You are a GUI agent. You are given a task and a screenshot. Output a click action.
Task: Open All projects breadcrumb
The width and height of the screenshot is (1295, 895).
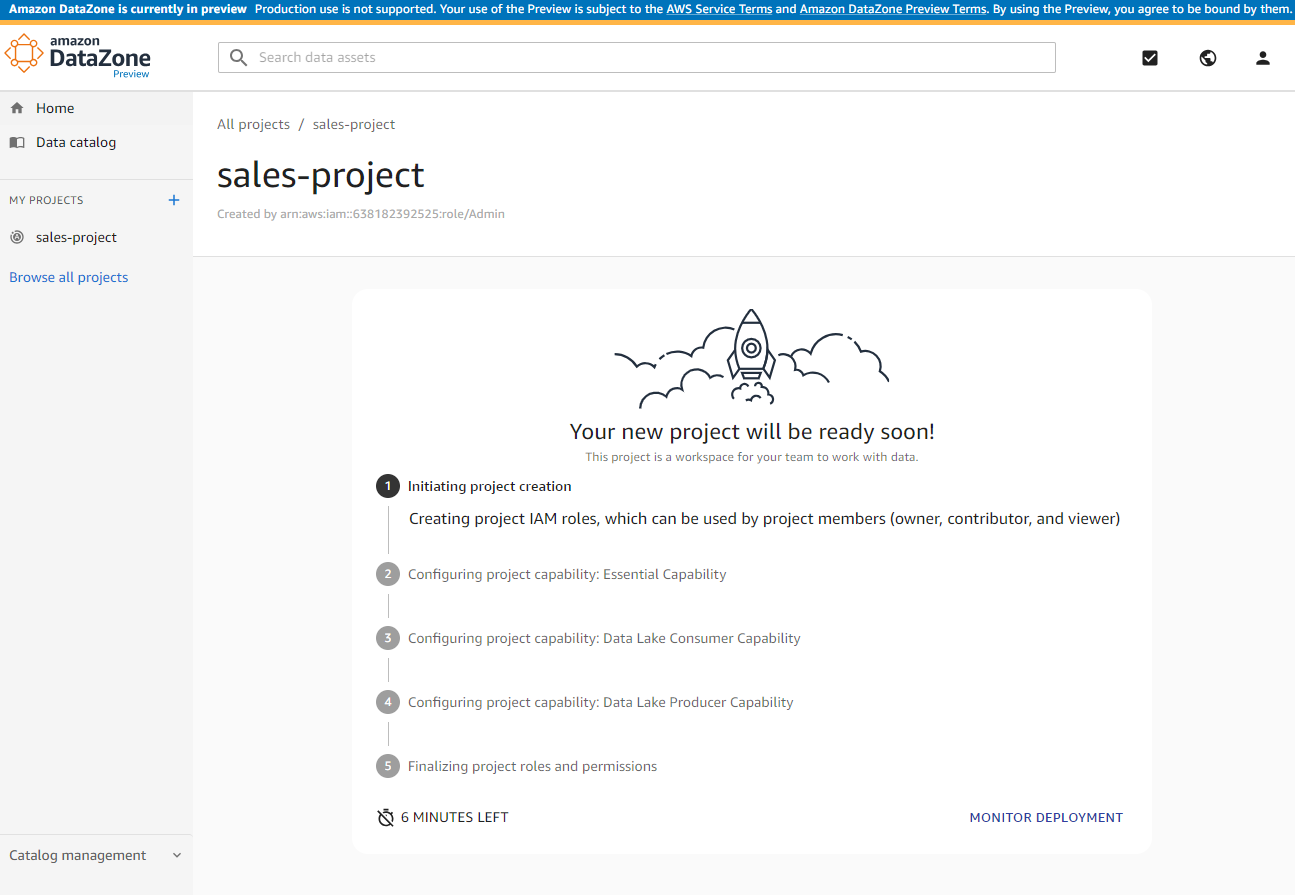(x=253, y=124)
